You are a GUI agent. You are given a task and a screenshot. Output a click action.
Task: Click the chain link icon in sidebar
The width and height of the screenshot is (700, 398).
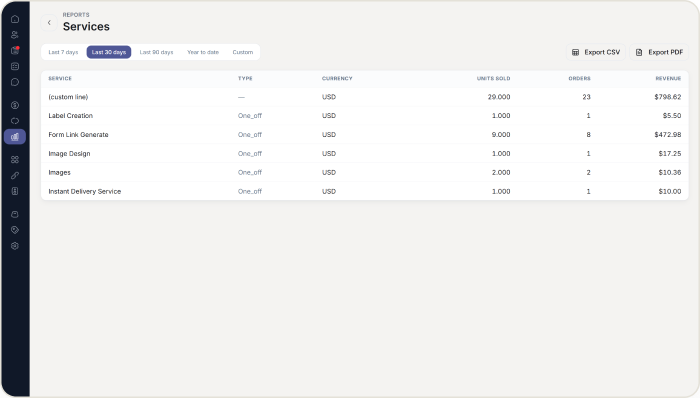15,175
